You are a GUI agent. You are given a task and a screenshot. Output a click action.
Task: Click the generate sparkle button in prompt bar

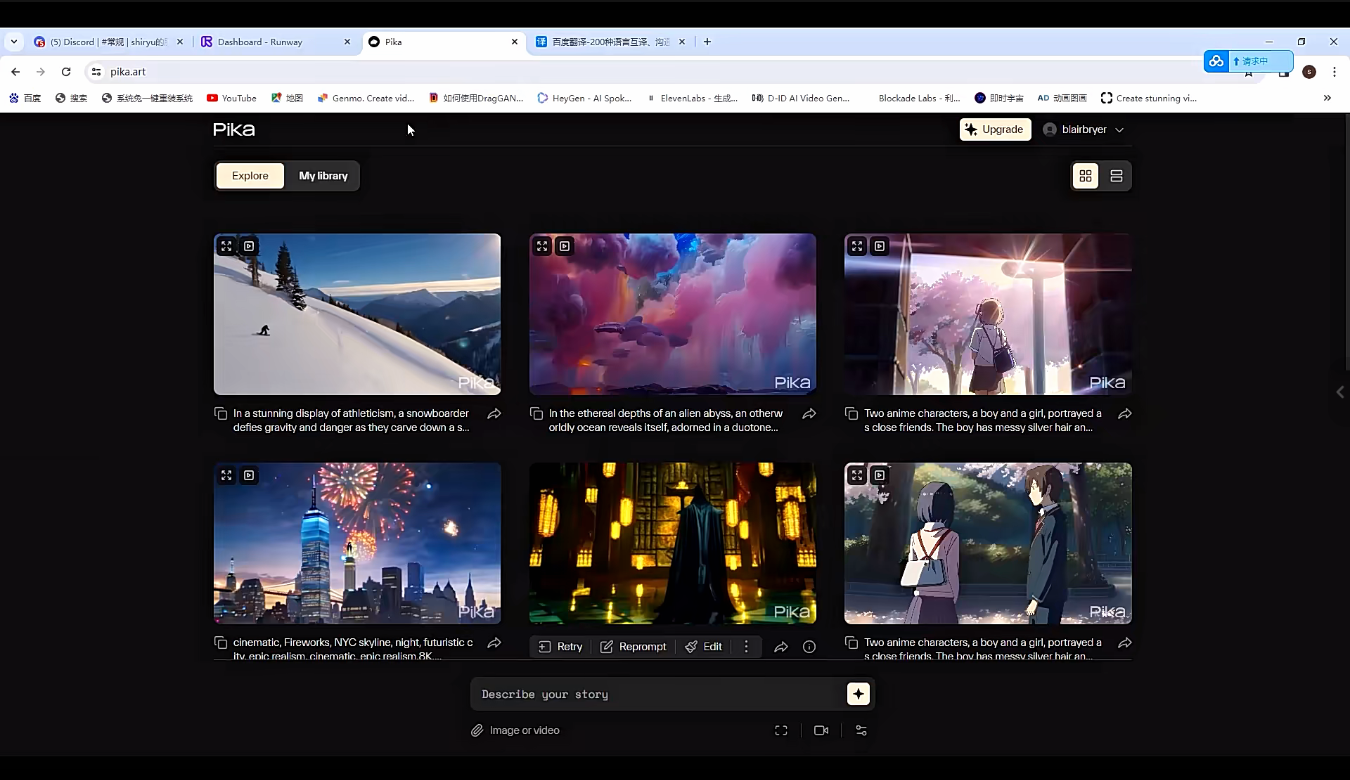pos(858,694)
